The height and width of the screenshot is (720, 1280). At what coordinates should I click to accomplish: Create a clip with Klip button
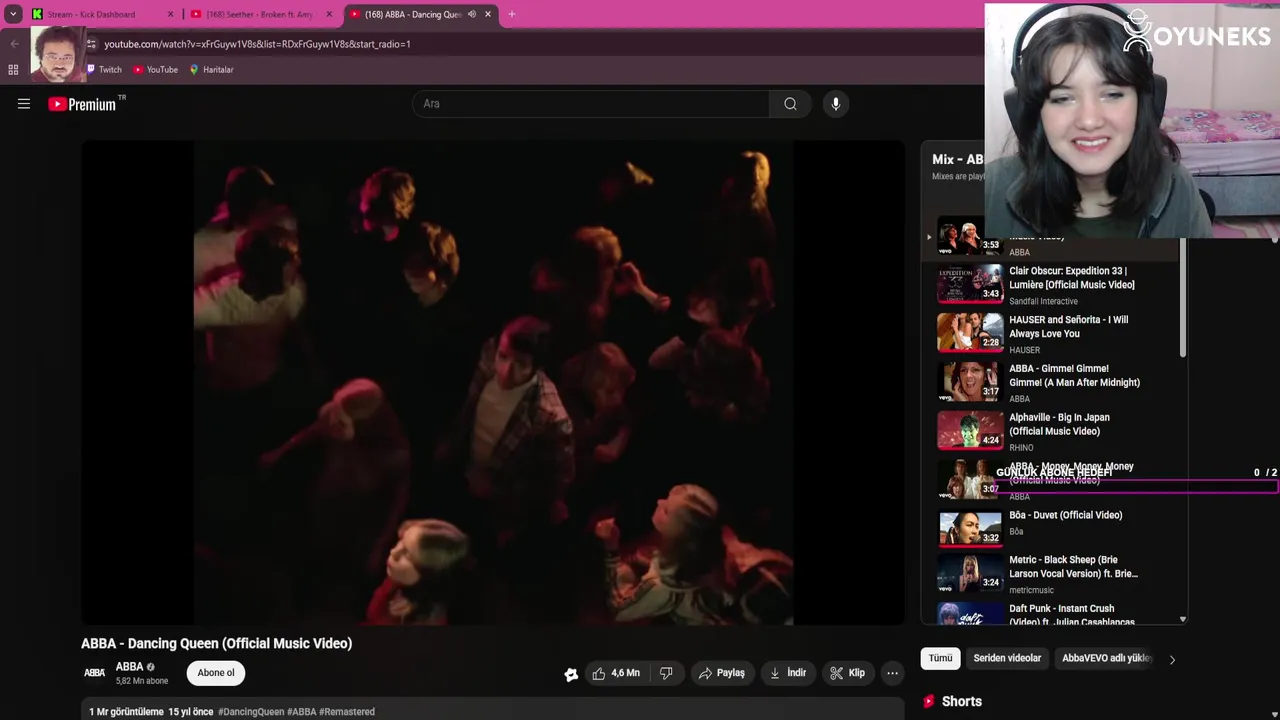click(x=847, y=673)
